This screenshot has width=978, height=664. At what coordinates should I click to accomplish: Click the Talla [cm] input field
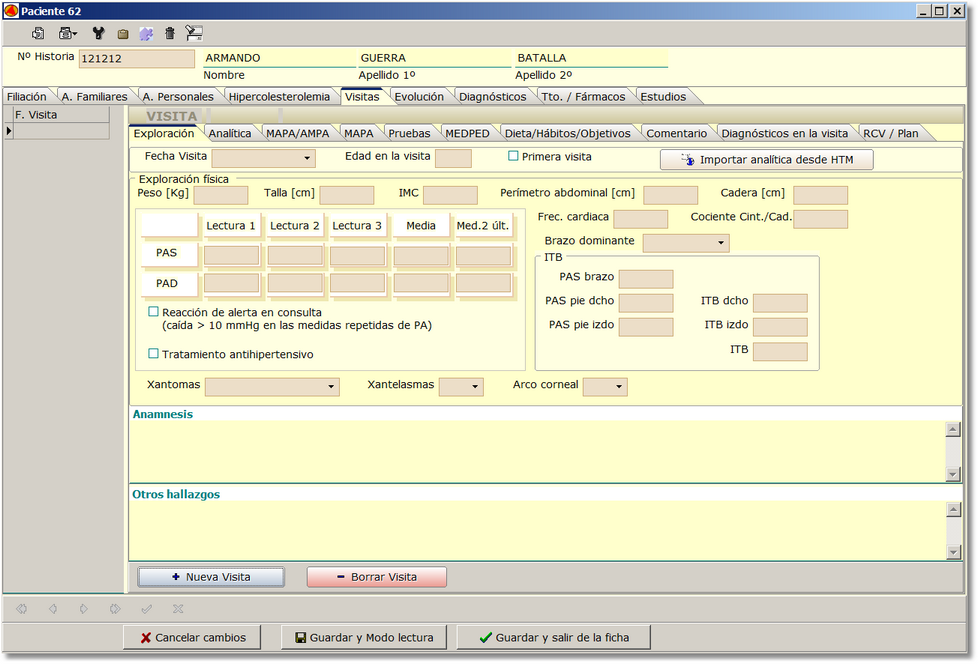(x=347, y=195)
